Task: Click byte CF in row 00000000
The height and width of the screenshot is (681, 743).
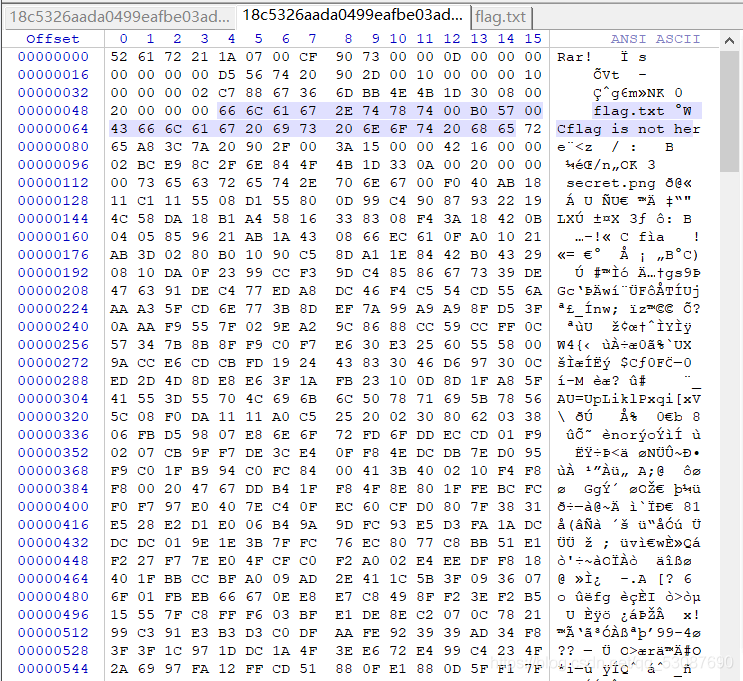Action: coord(308,57)
